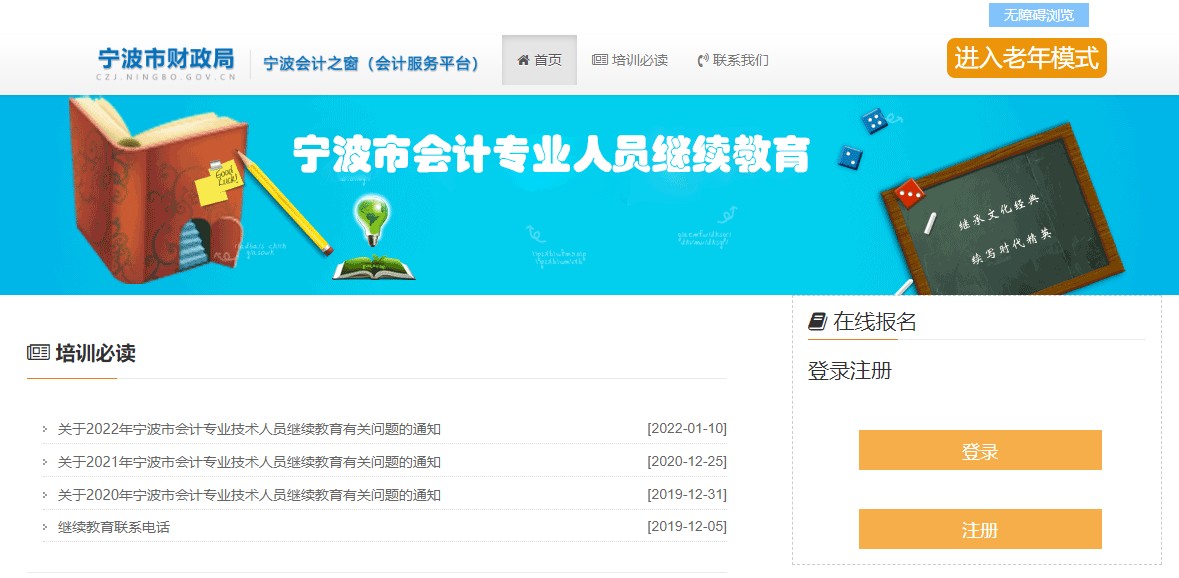Click the newspaper icon in 培训必读 section heading
This screenshot has width=1179, height=578.
point(38,353)
